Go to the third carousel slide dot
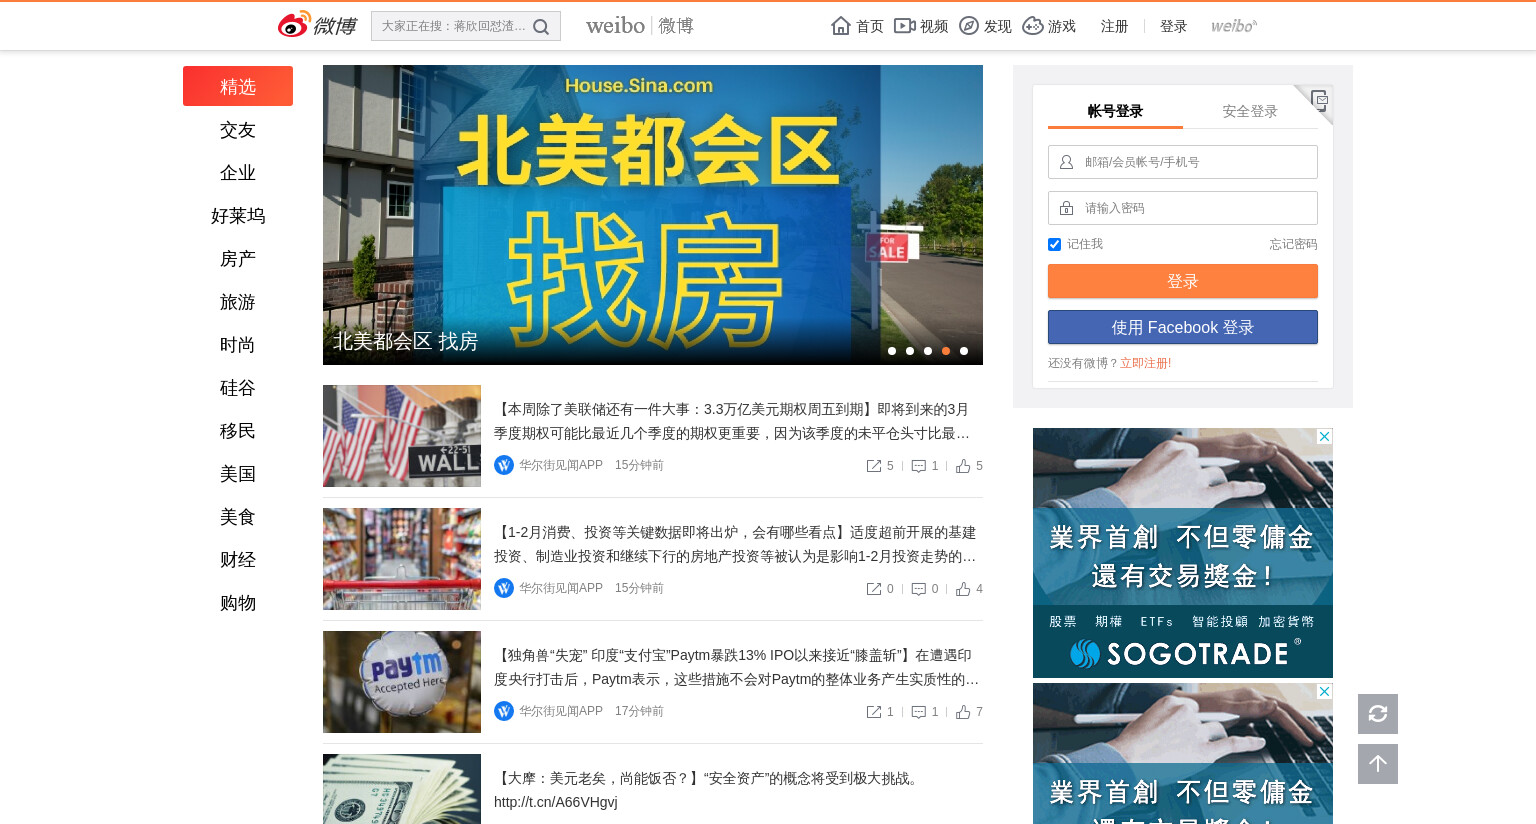Viewport: 1536px width, 824px height. (x=928, y=351)
